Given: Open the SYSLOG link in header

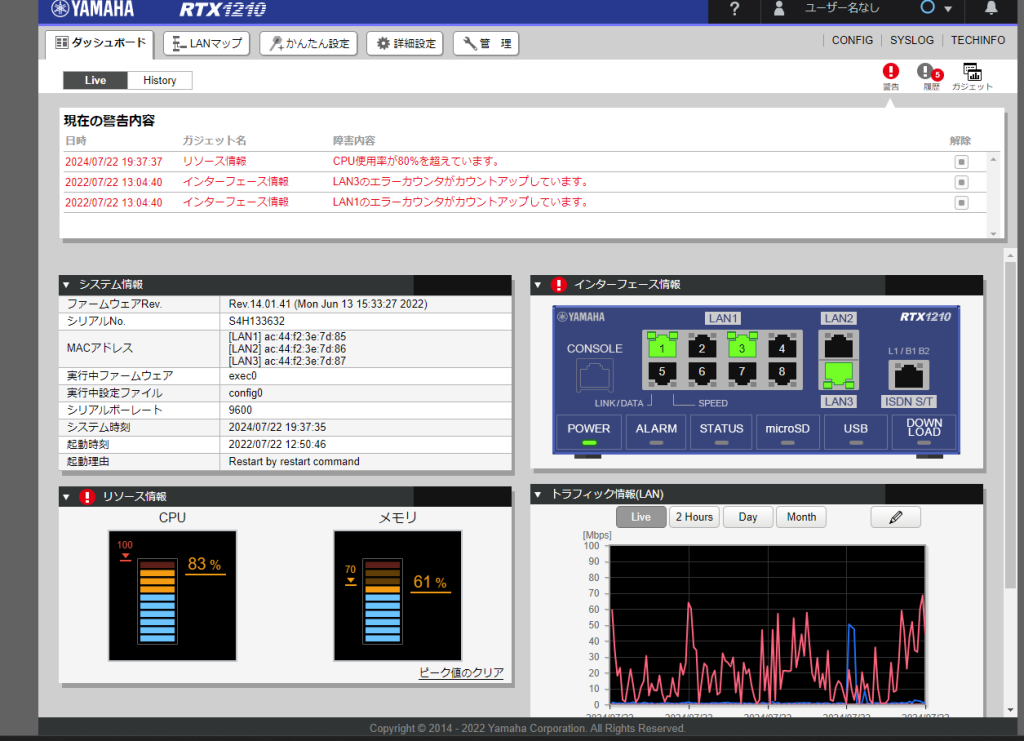Looking at the screenshot, I should 911,40.
